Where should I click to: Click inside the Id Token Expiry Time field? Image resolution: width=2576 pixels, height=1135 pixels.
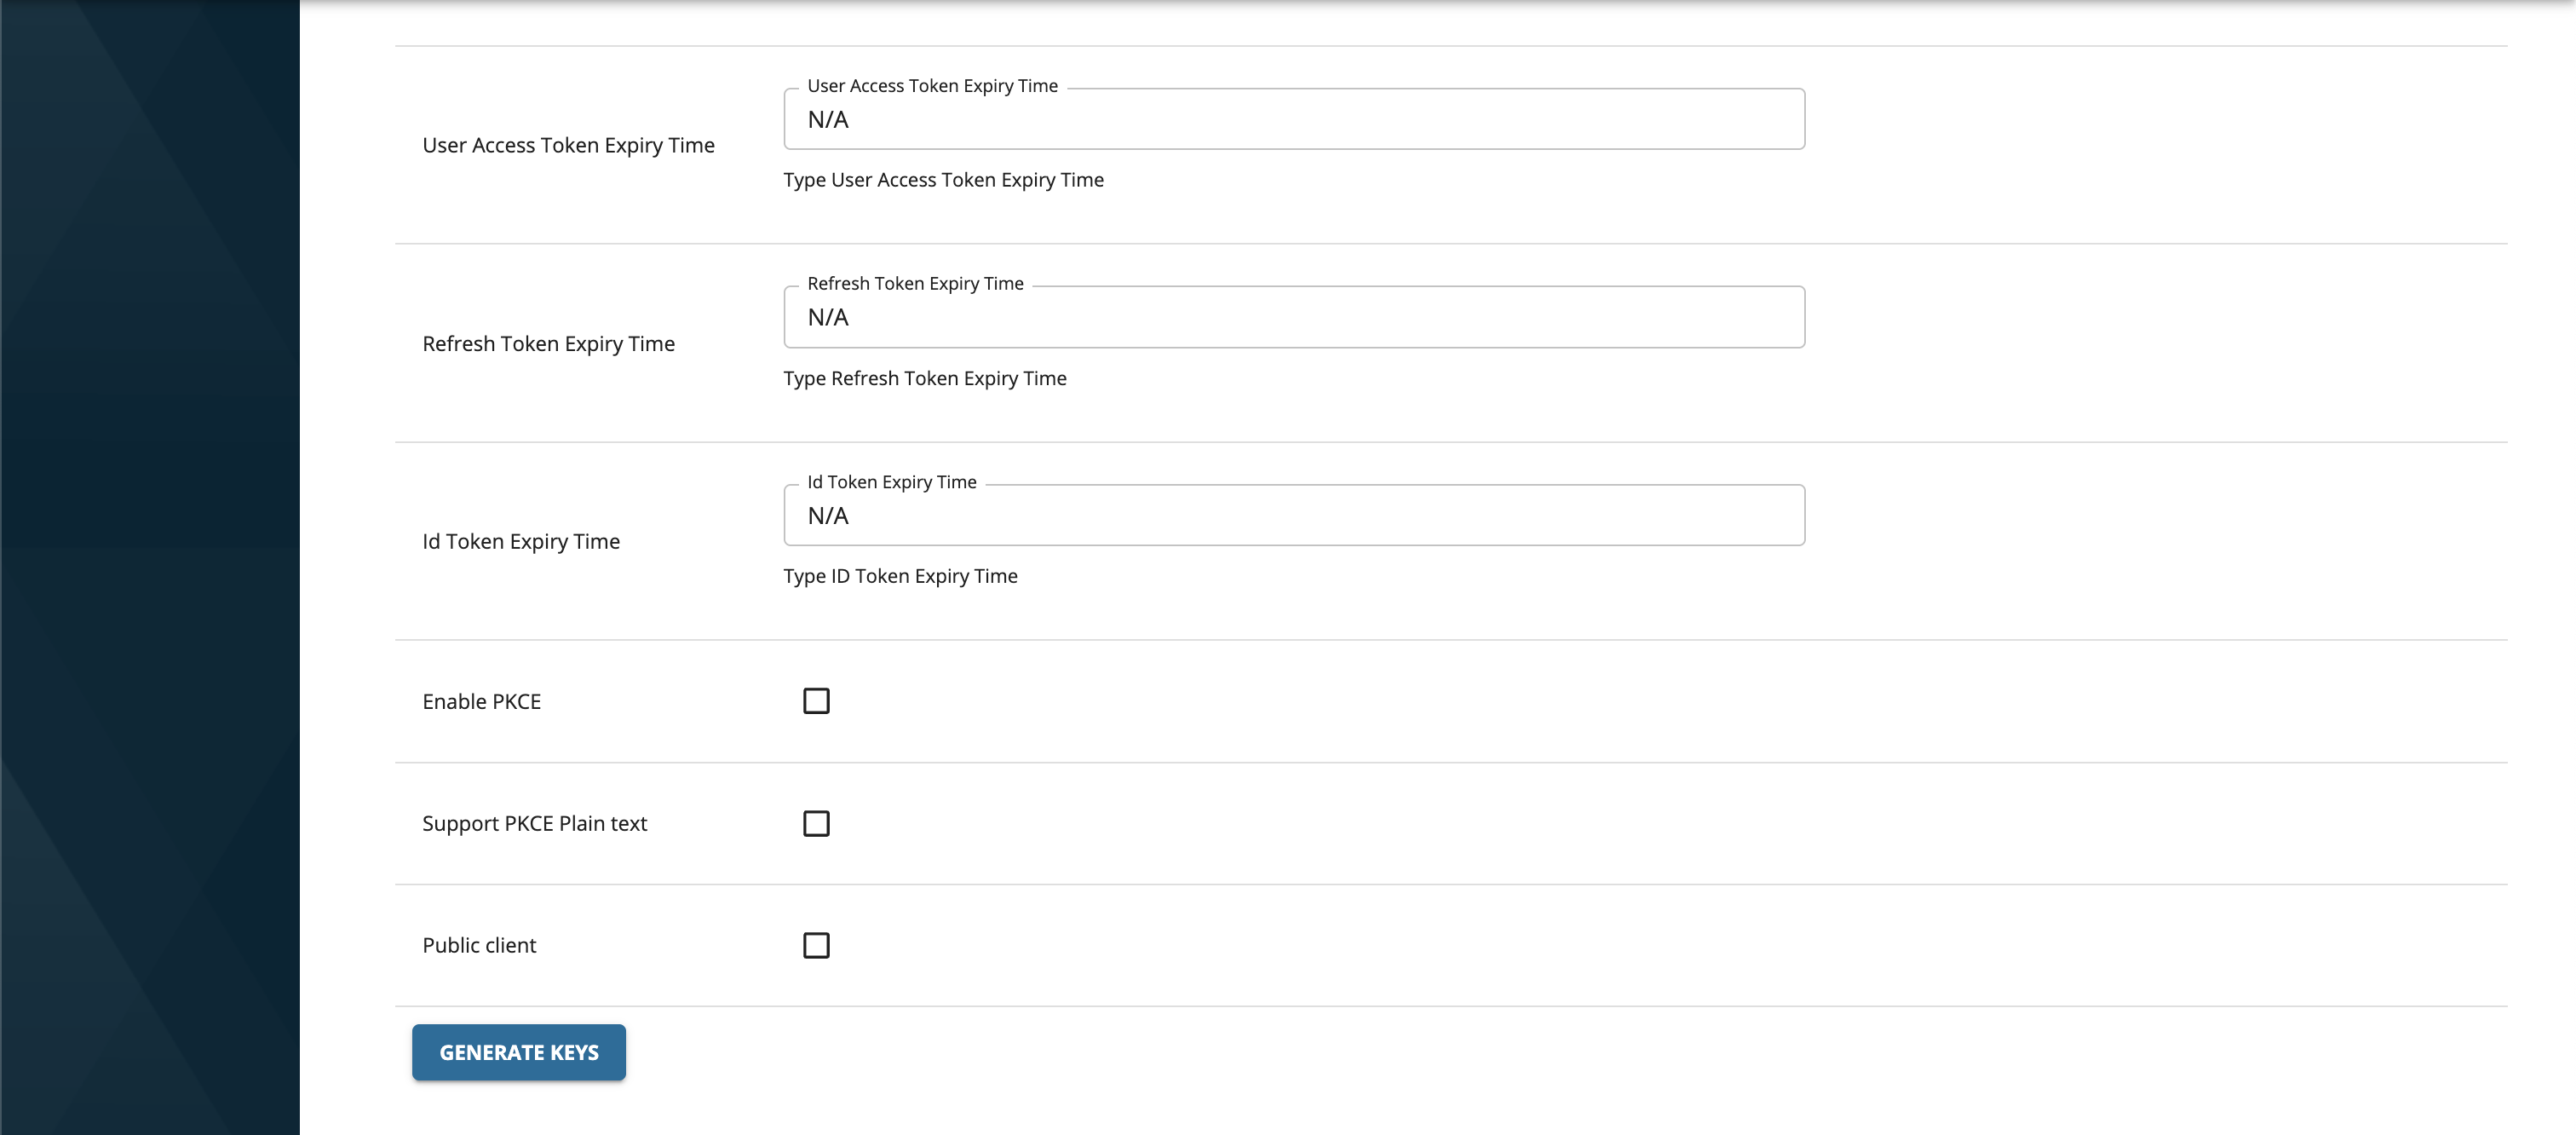click(1290, 515)
